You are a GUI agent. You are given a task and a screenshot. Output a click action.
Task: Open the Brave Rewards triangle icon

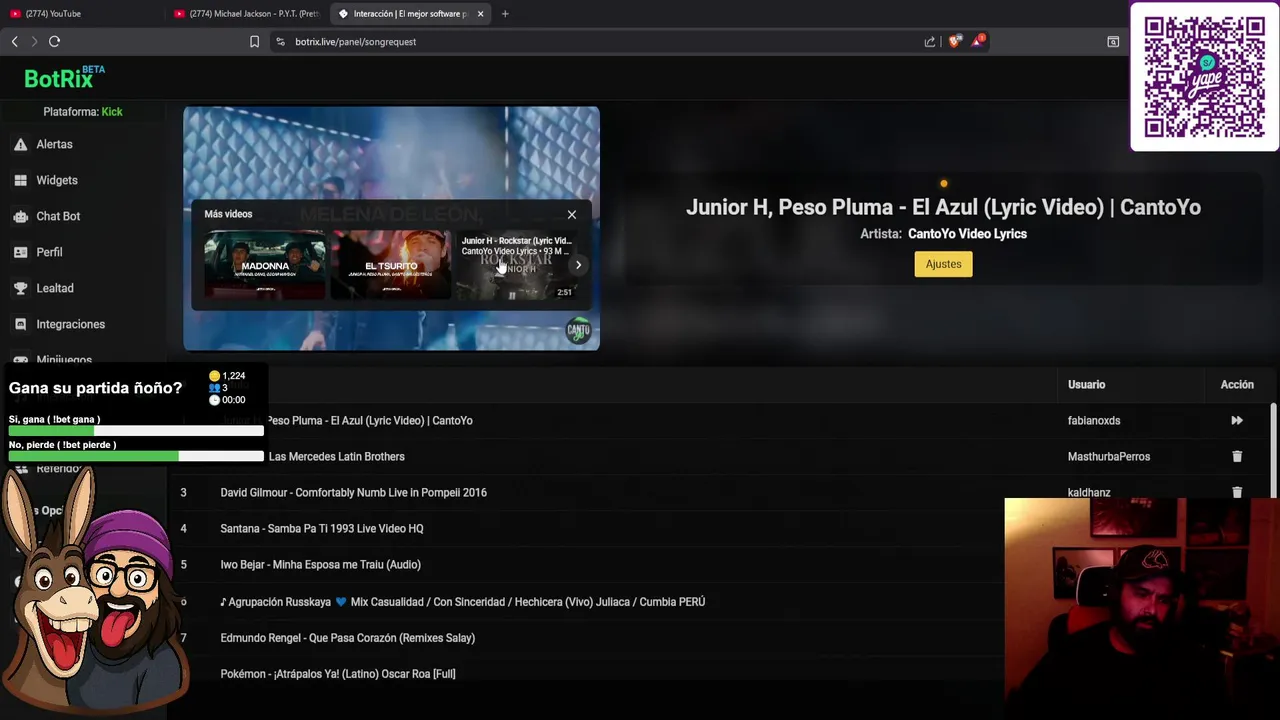click(978, 42)
